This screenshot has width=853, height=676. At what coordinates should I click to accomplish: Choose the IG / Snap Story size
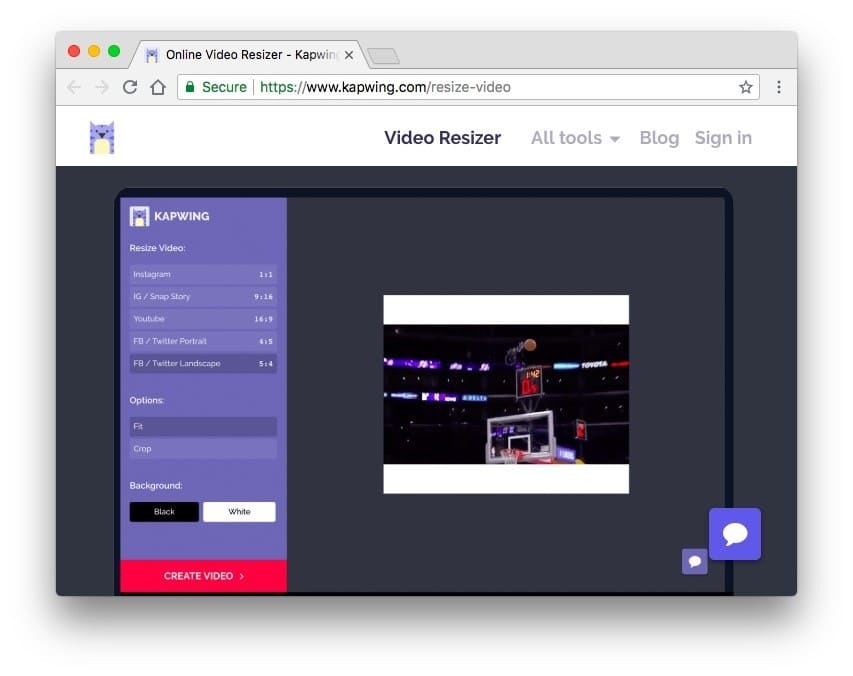(203, 297)
